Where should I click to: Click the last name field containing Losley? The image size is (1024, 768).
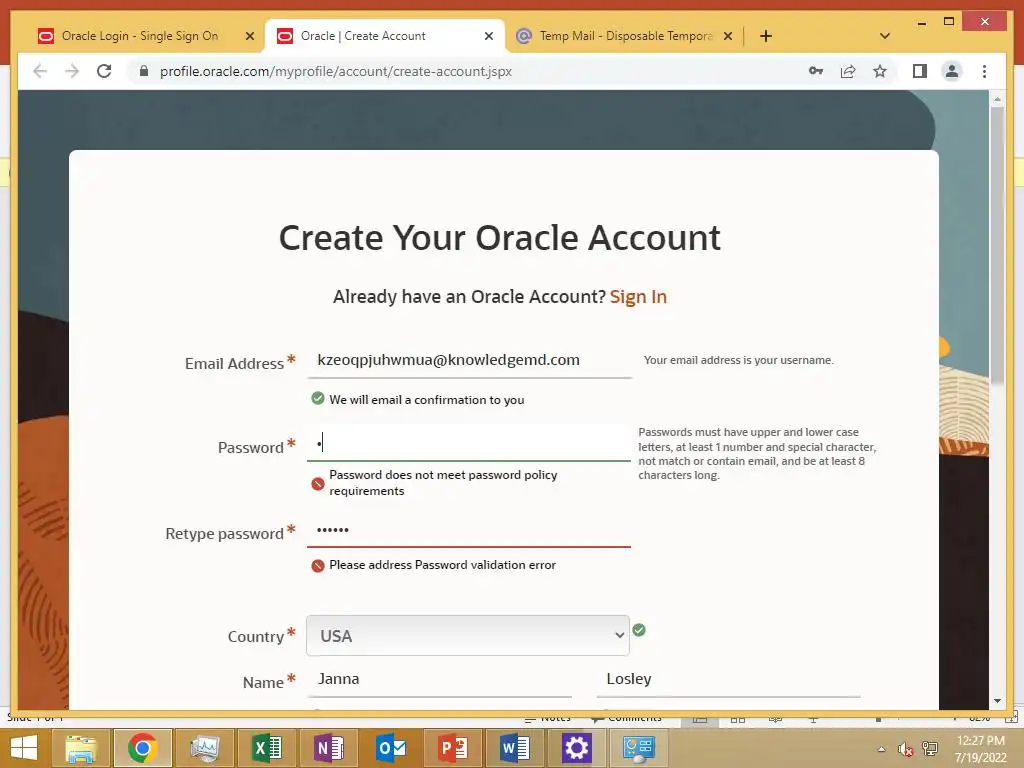[729, 679]
